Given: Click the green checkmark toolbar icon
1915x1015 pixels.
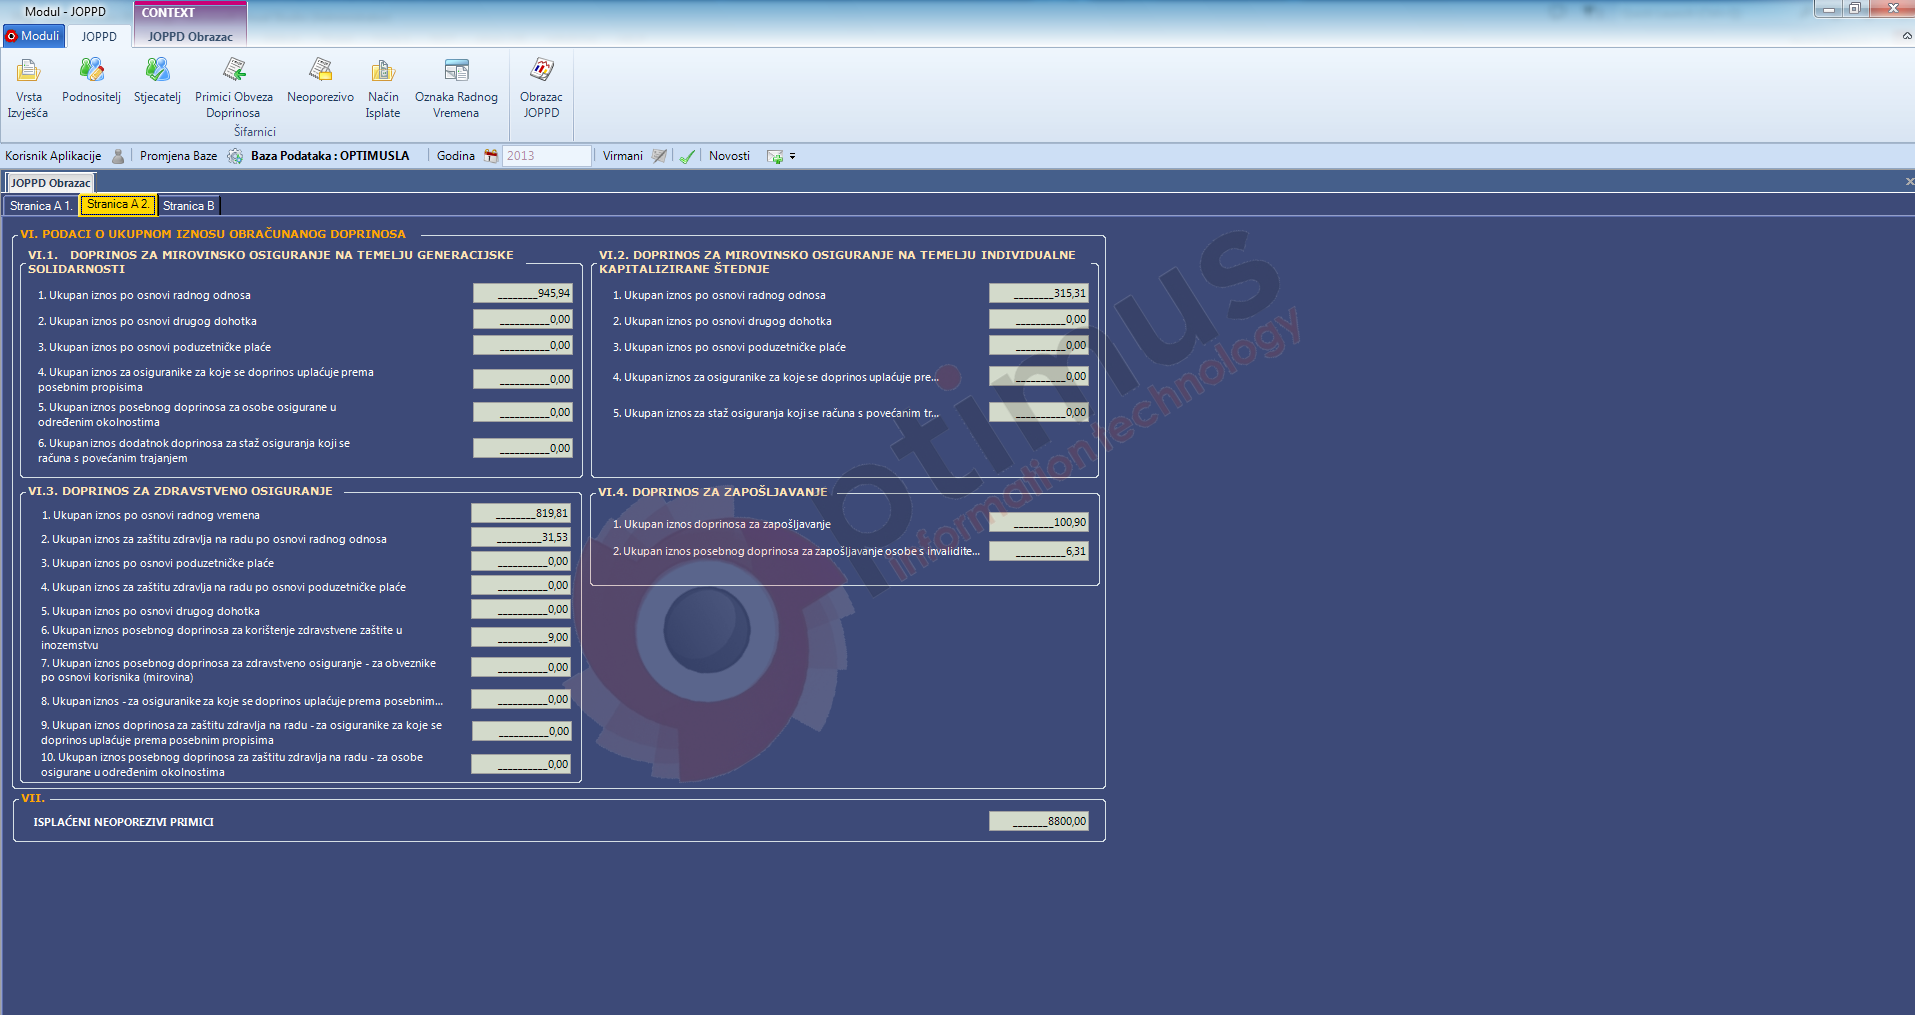Looking at the screenshot, I should click(x=687, y=156).
